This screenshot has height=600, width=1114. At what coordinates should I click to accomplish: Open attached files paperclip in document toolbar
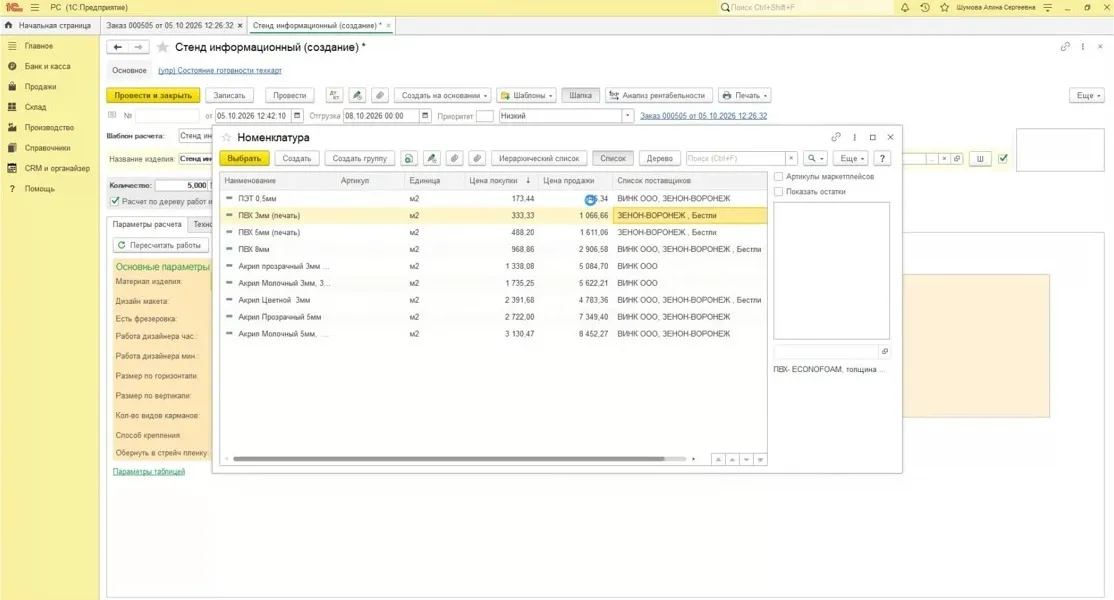[380, 95]
